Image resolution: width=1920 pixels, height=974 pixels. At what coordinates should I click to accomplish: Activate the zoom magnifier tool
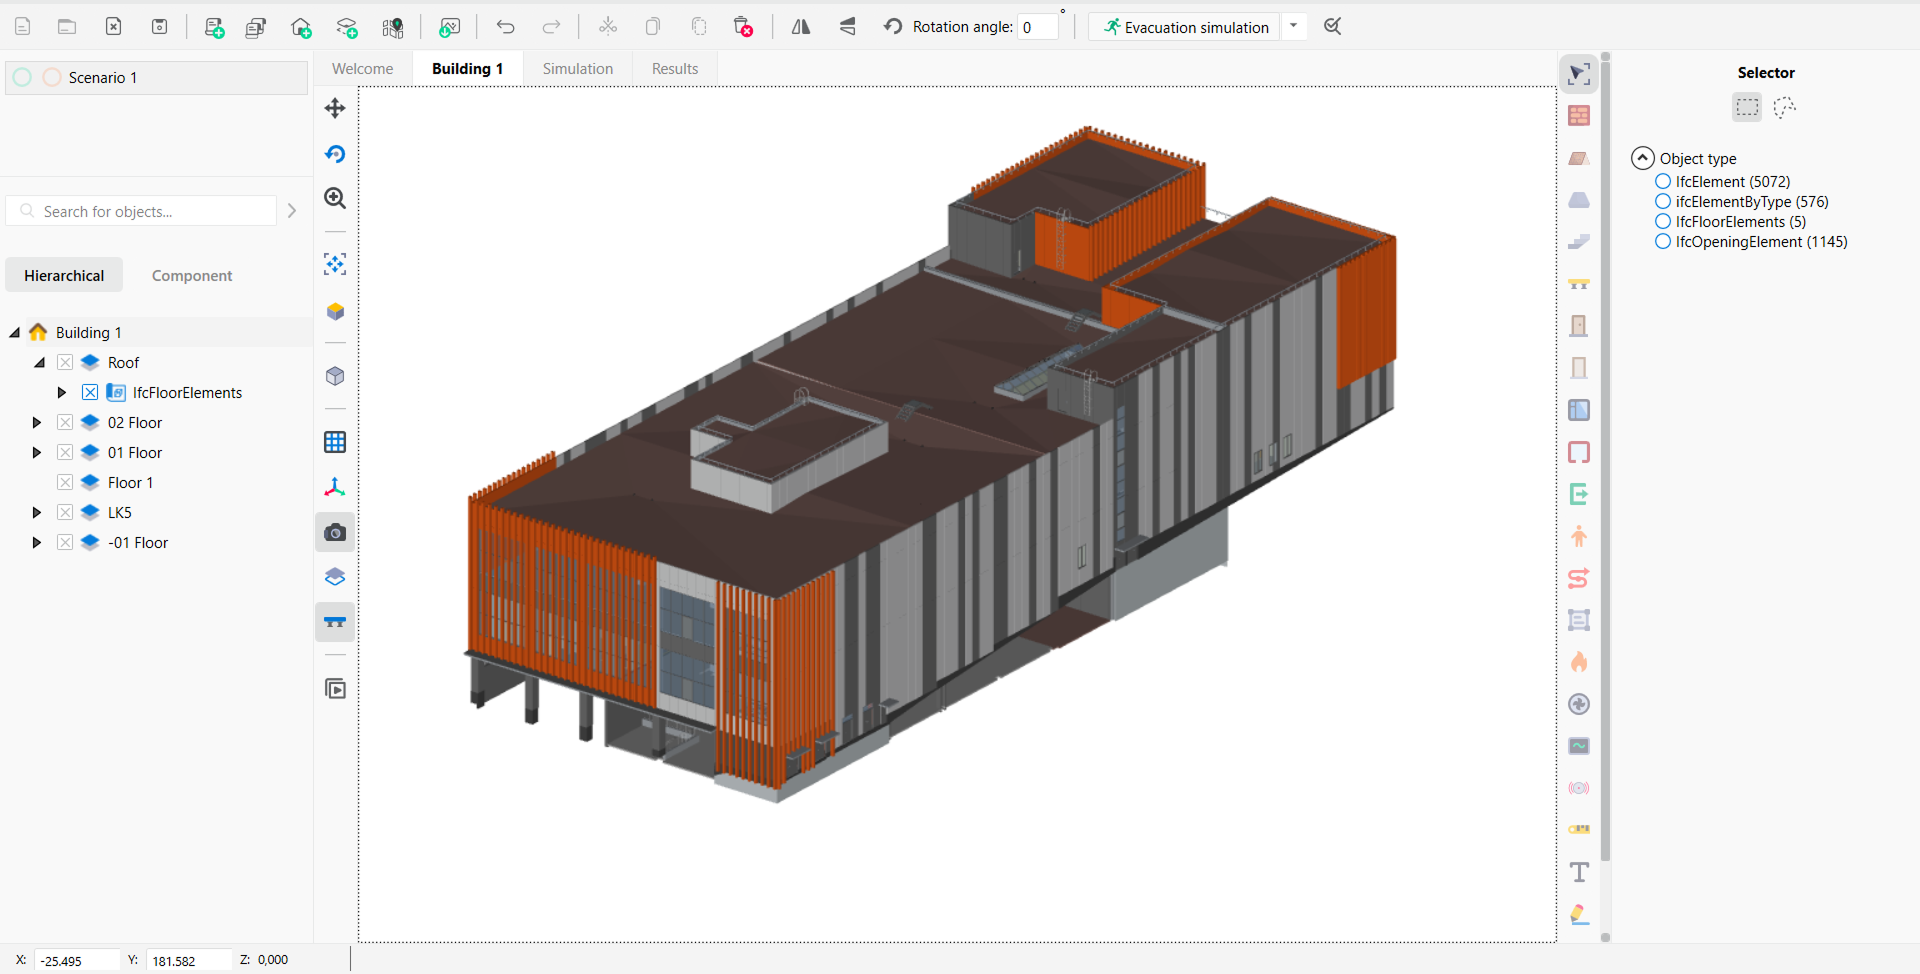(335, 199)
